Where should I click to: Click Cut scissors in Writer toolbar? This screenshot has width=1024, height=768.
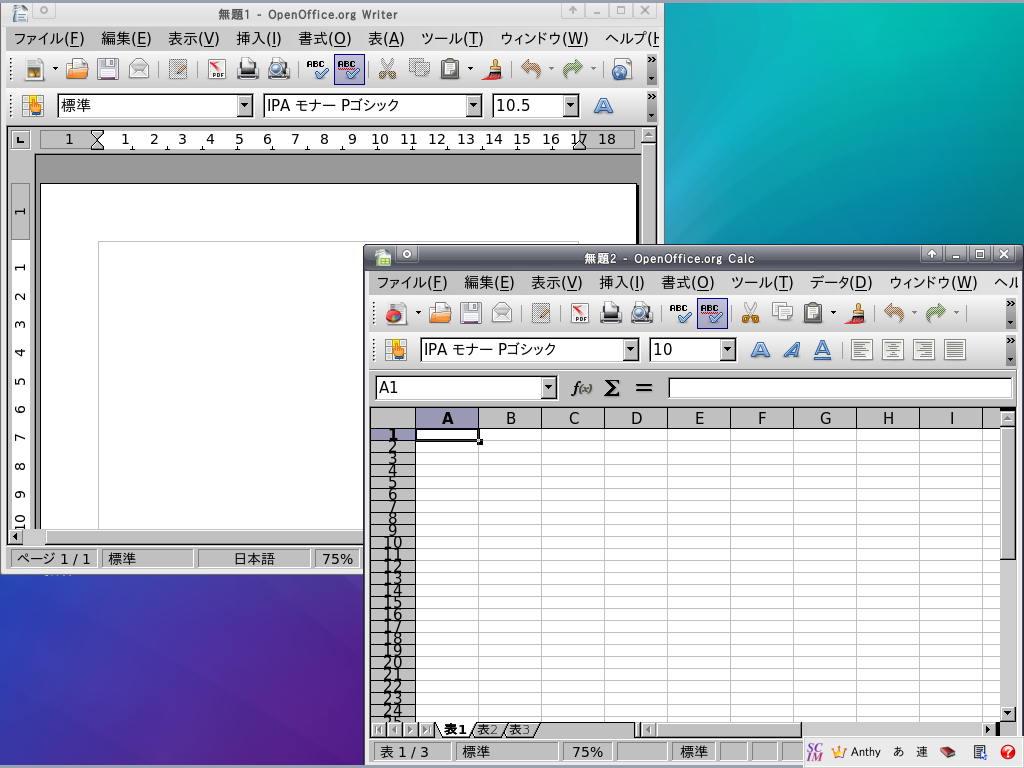387,69
